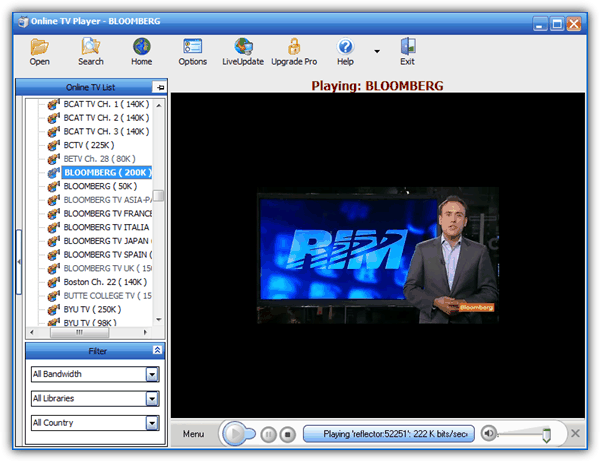Click horizontal scrollbar left arrow in list
600x461 pixels.
tap(32, 332)
